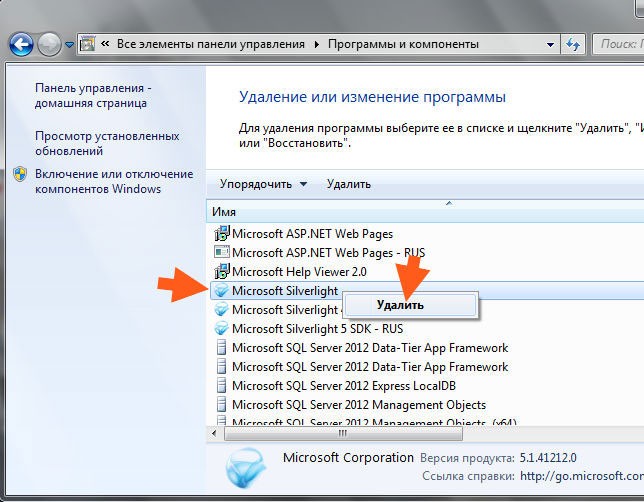Select 'Microsoft ASP.NET Web Pages' entry
The height and width of the screenshot is (502, 644).
click(312, 234)
